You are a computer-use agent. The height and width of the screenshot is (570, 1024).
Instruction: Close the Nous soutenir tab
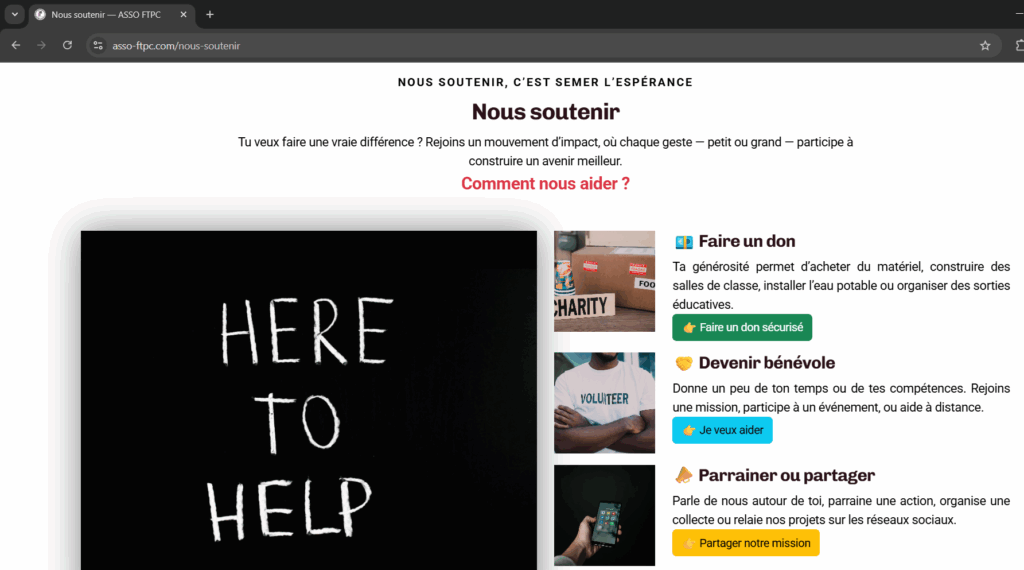(184, 14)
